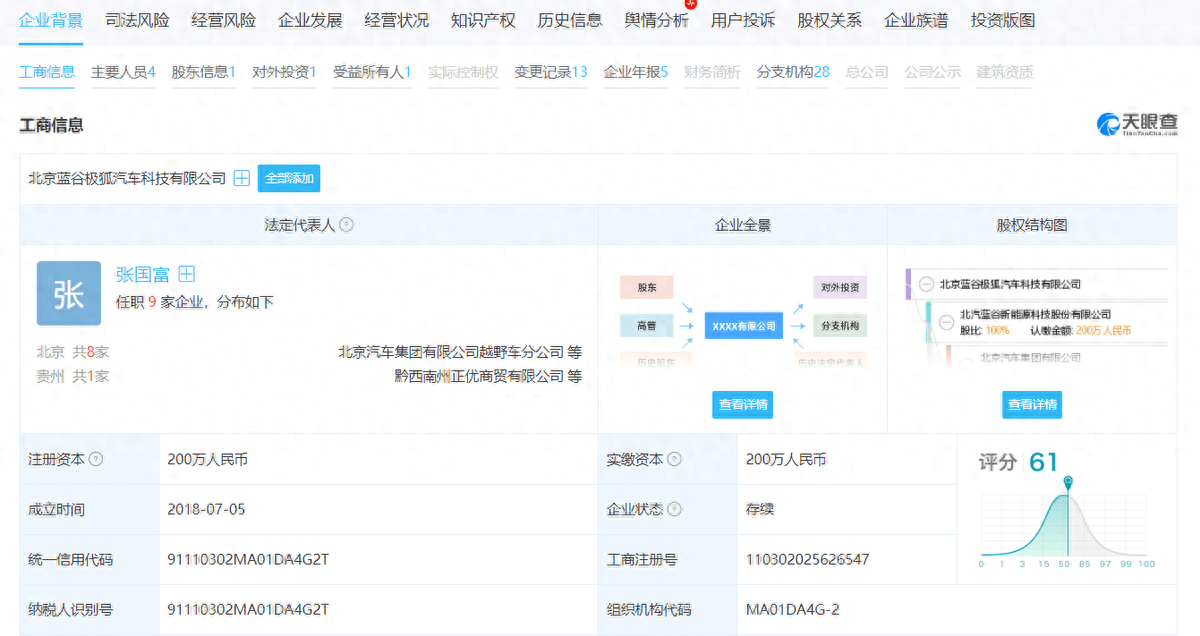Click the score marker on the 评分 curve

coord(1068,483)
